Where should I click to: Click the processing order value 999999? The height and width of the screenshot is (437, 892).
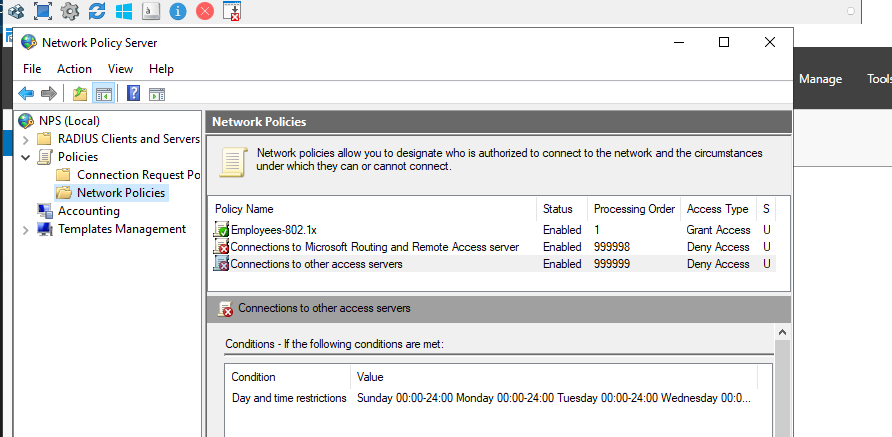coord(612,264)
